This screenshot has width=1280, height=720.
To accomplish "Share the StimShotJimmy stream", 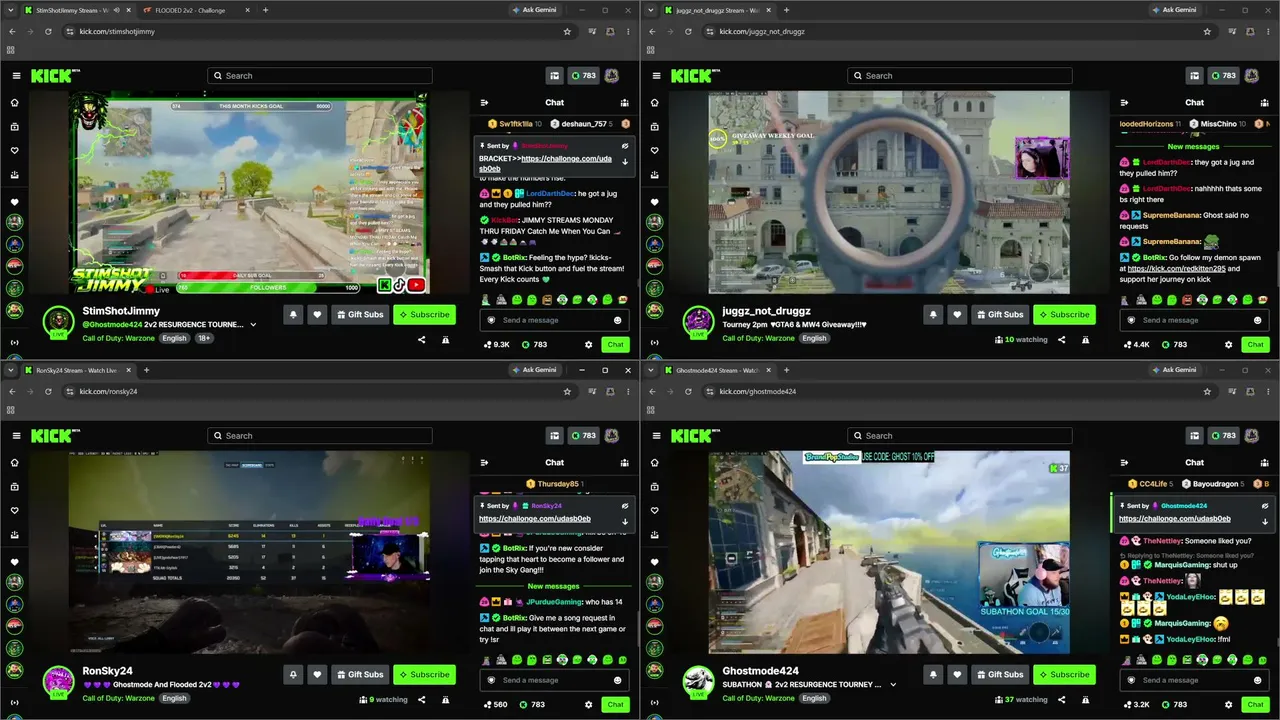I will point(421,340).
